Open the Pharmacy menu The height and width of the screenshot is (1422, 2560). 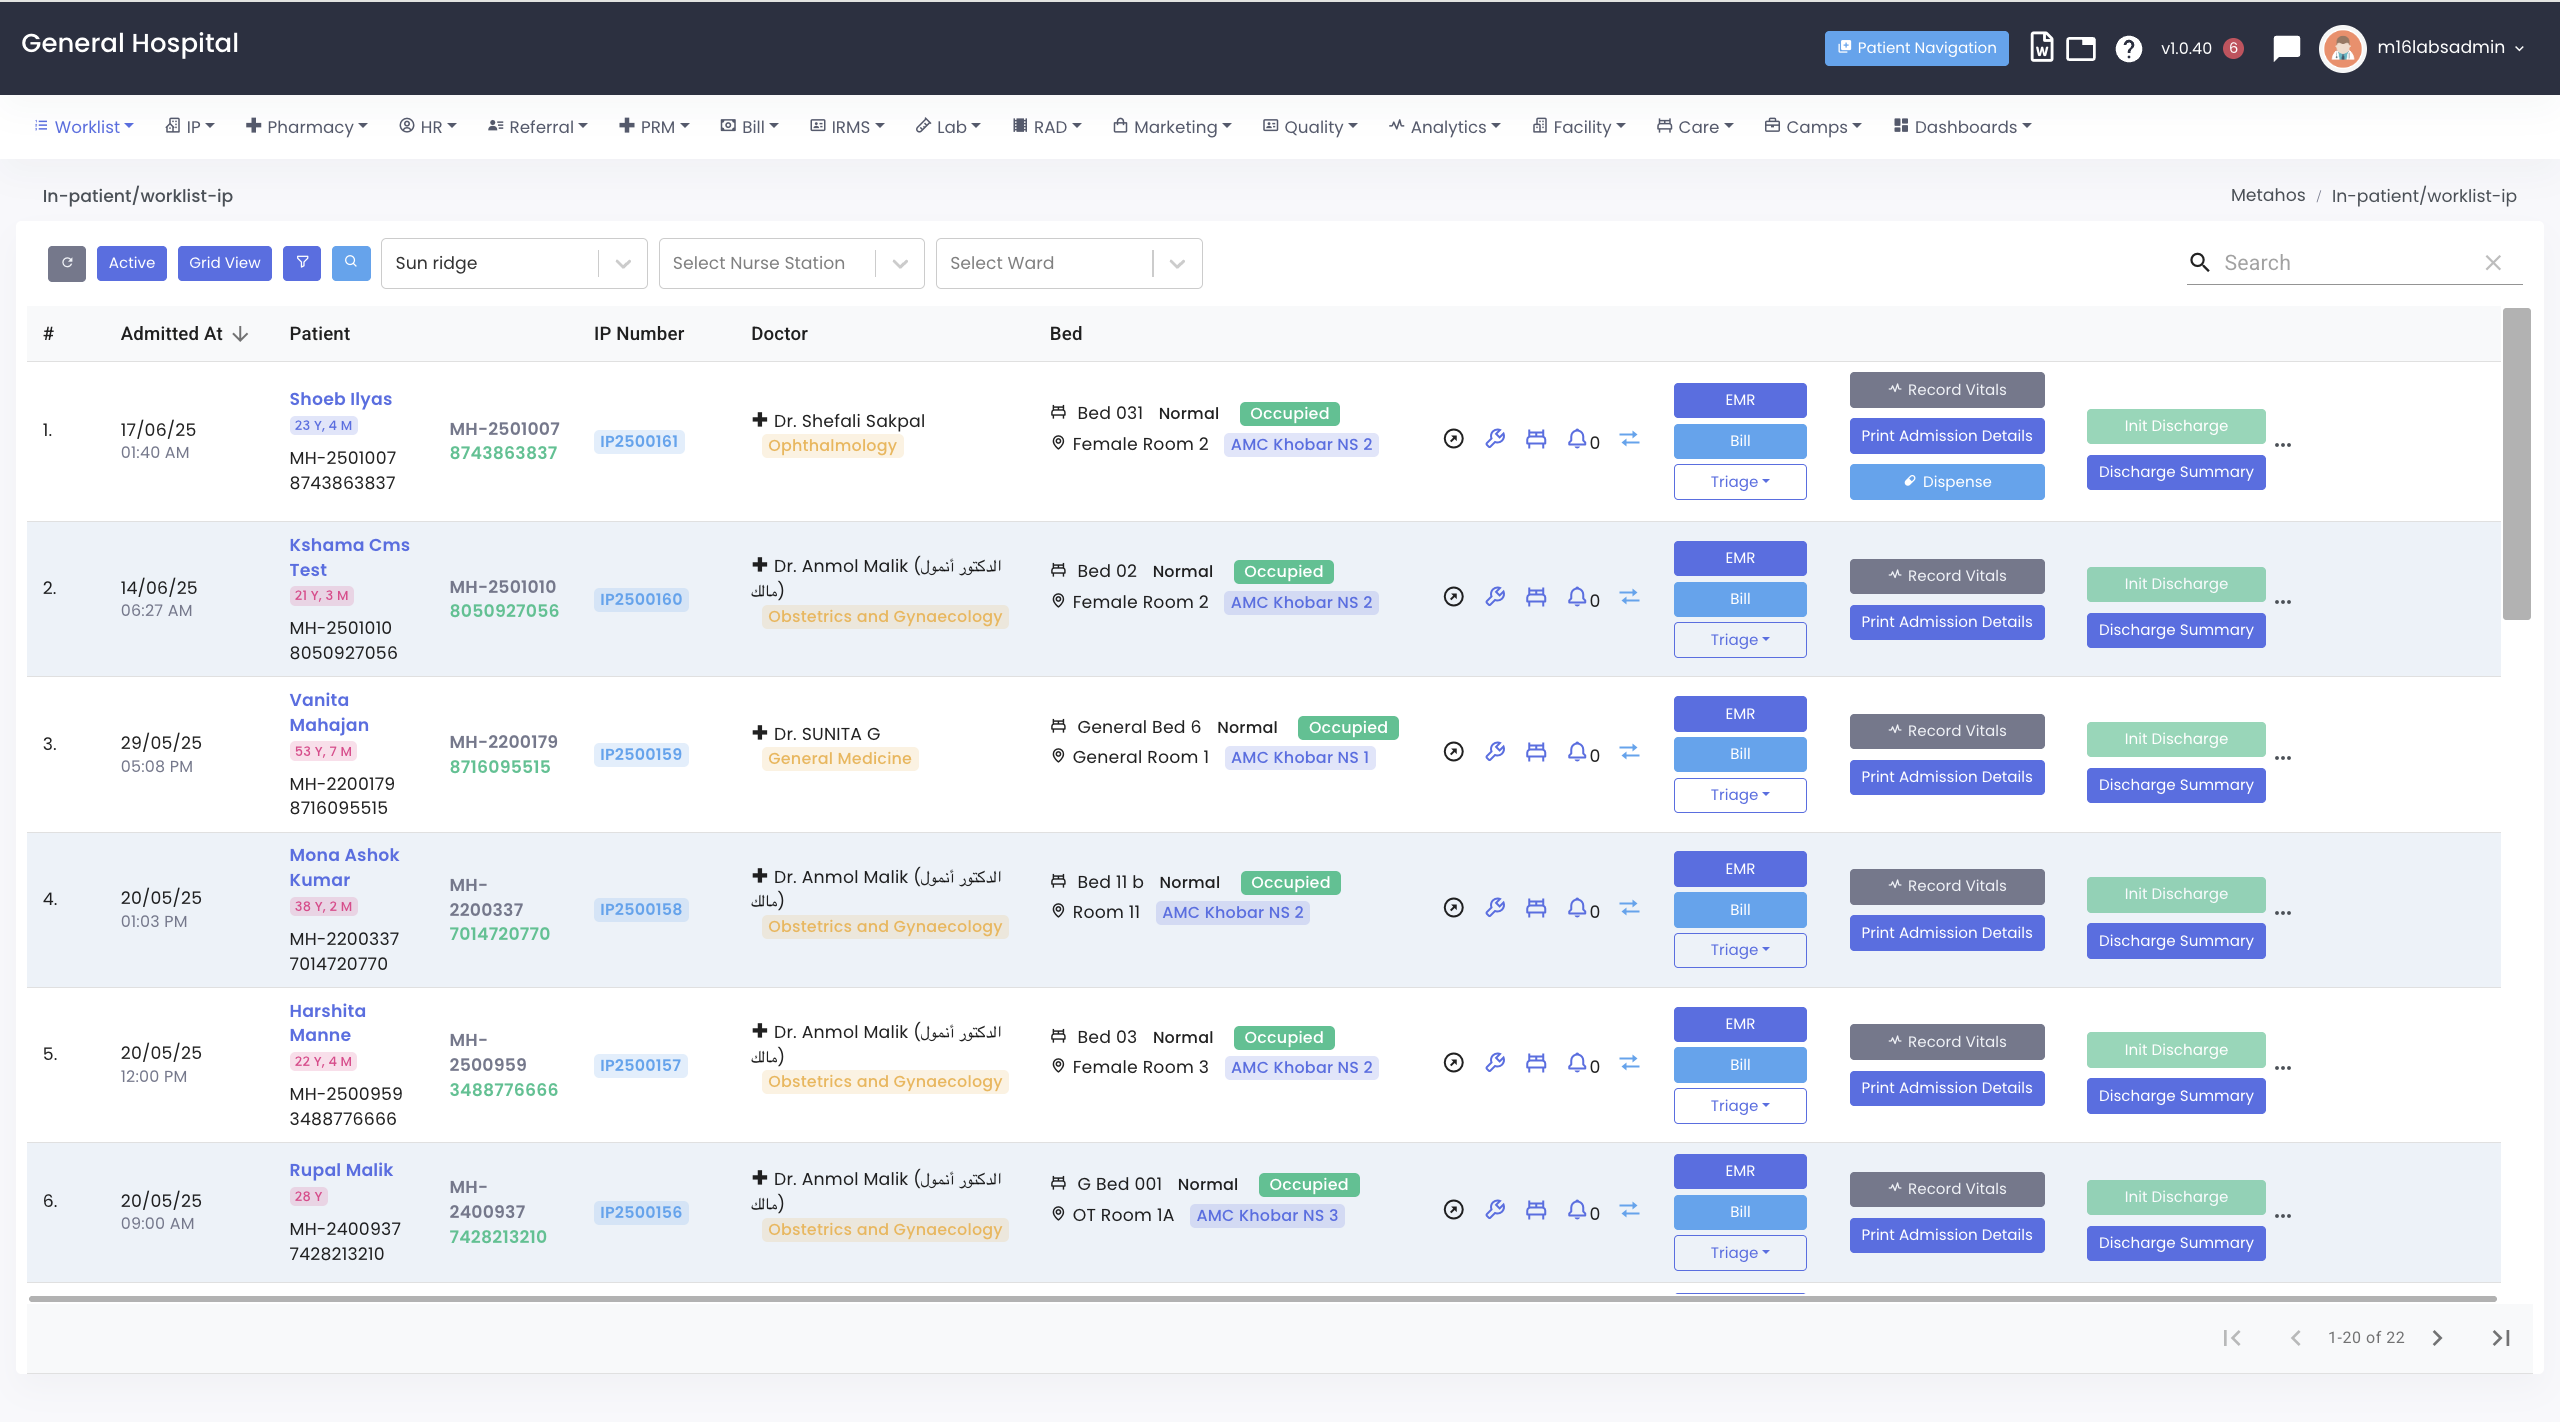[x=307, y=127]
